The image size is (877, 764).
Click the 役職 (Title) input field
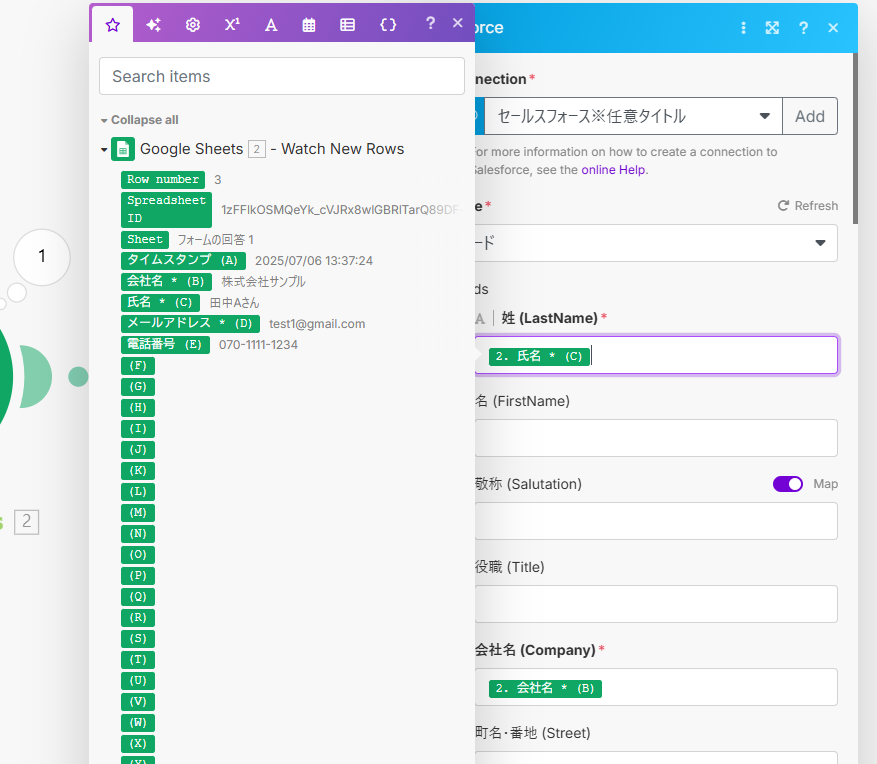(656, 604)
